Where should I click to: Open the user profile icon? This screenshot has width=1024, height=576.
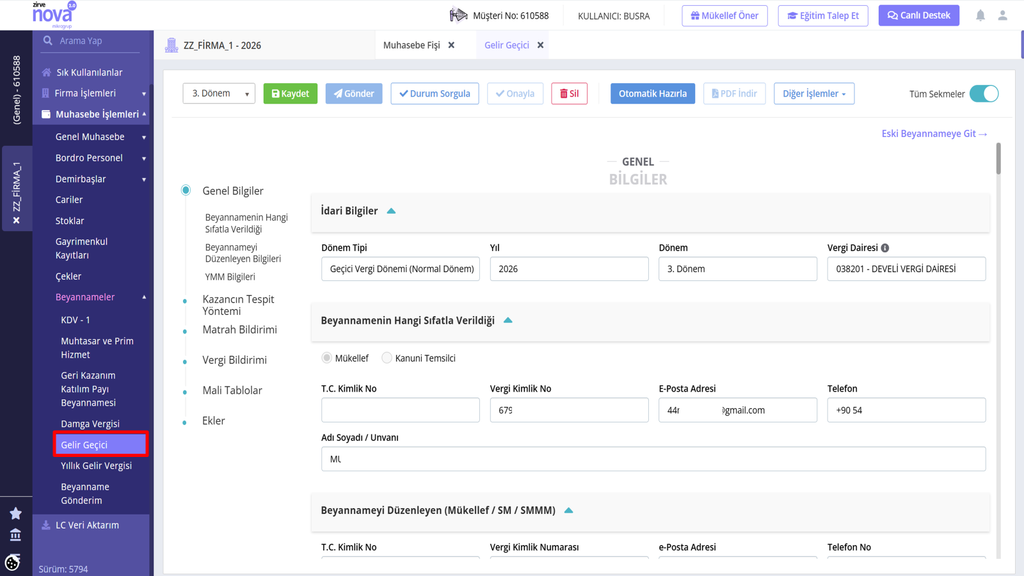click(x=1002, y=16)
